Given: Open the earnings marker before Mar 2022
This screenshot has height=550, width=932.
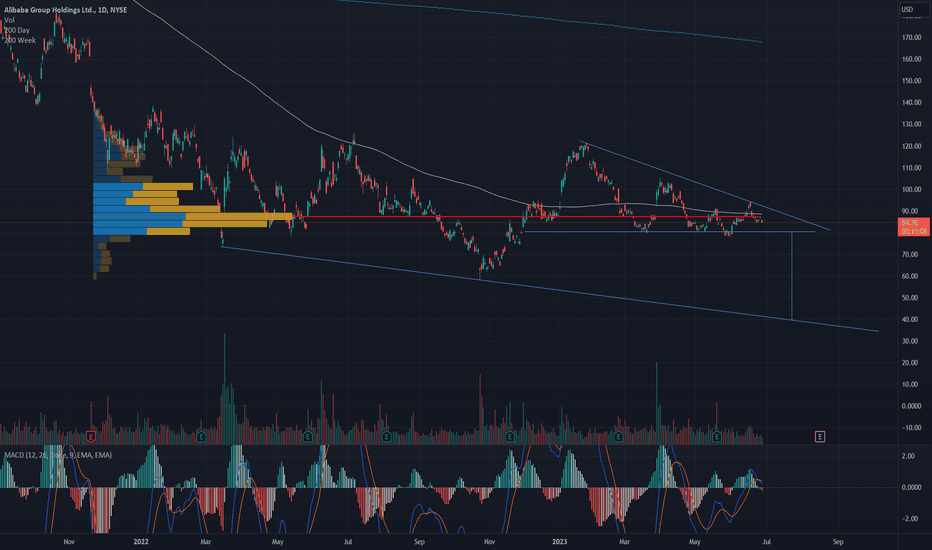Looking at the screenshot, I should [x=201, y=437].
